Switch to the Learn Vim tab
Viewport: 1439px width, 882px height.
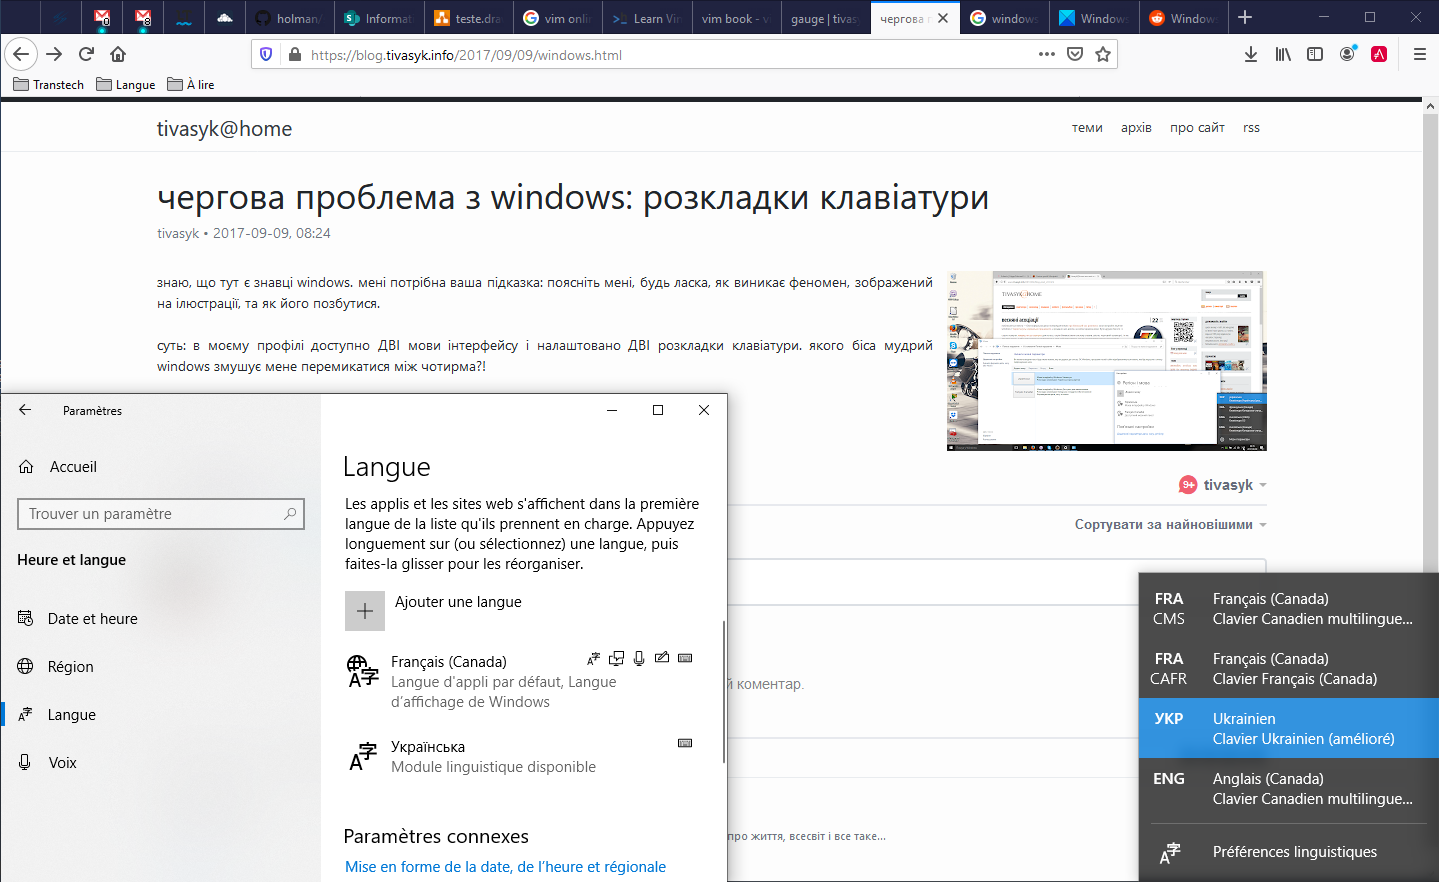pos(646,18)
